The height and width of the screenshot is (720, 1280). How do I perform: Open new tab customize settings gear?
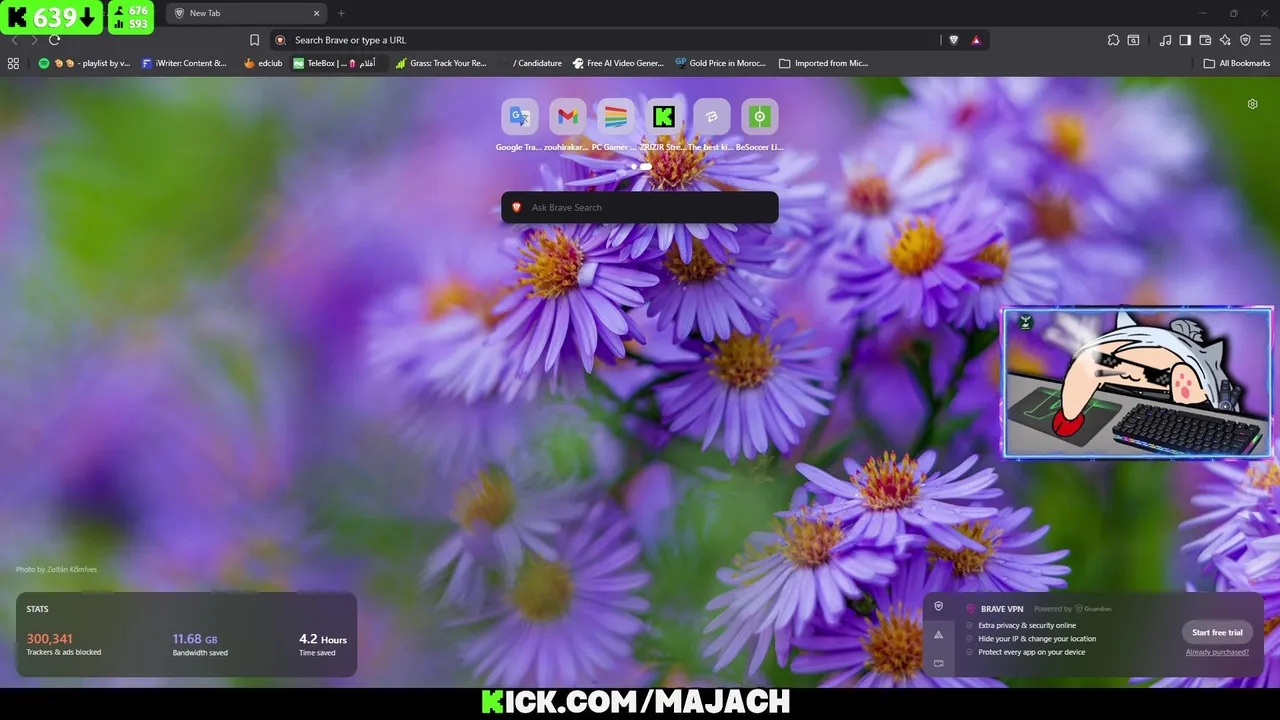(1252, 104)
